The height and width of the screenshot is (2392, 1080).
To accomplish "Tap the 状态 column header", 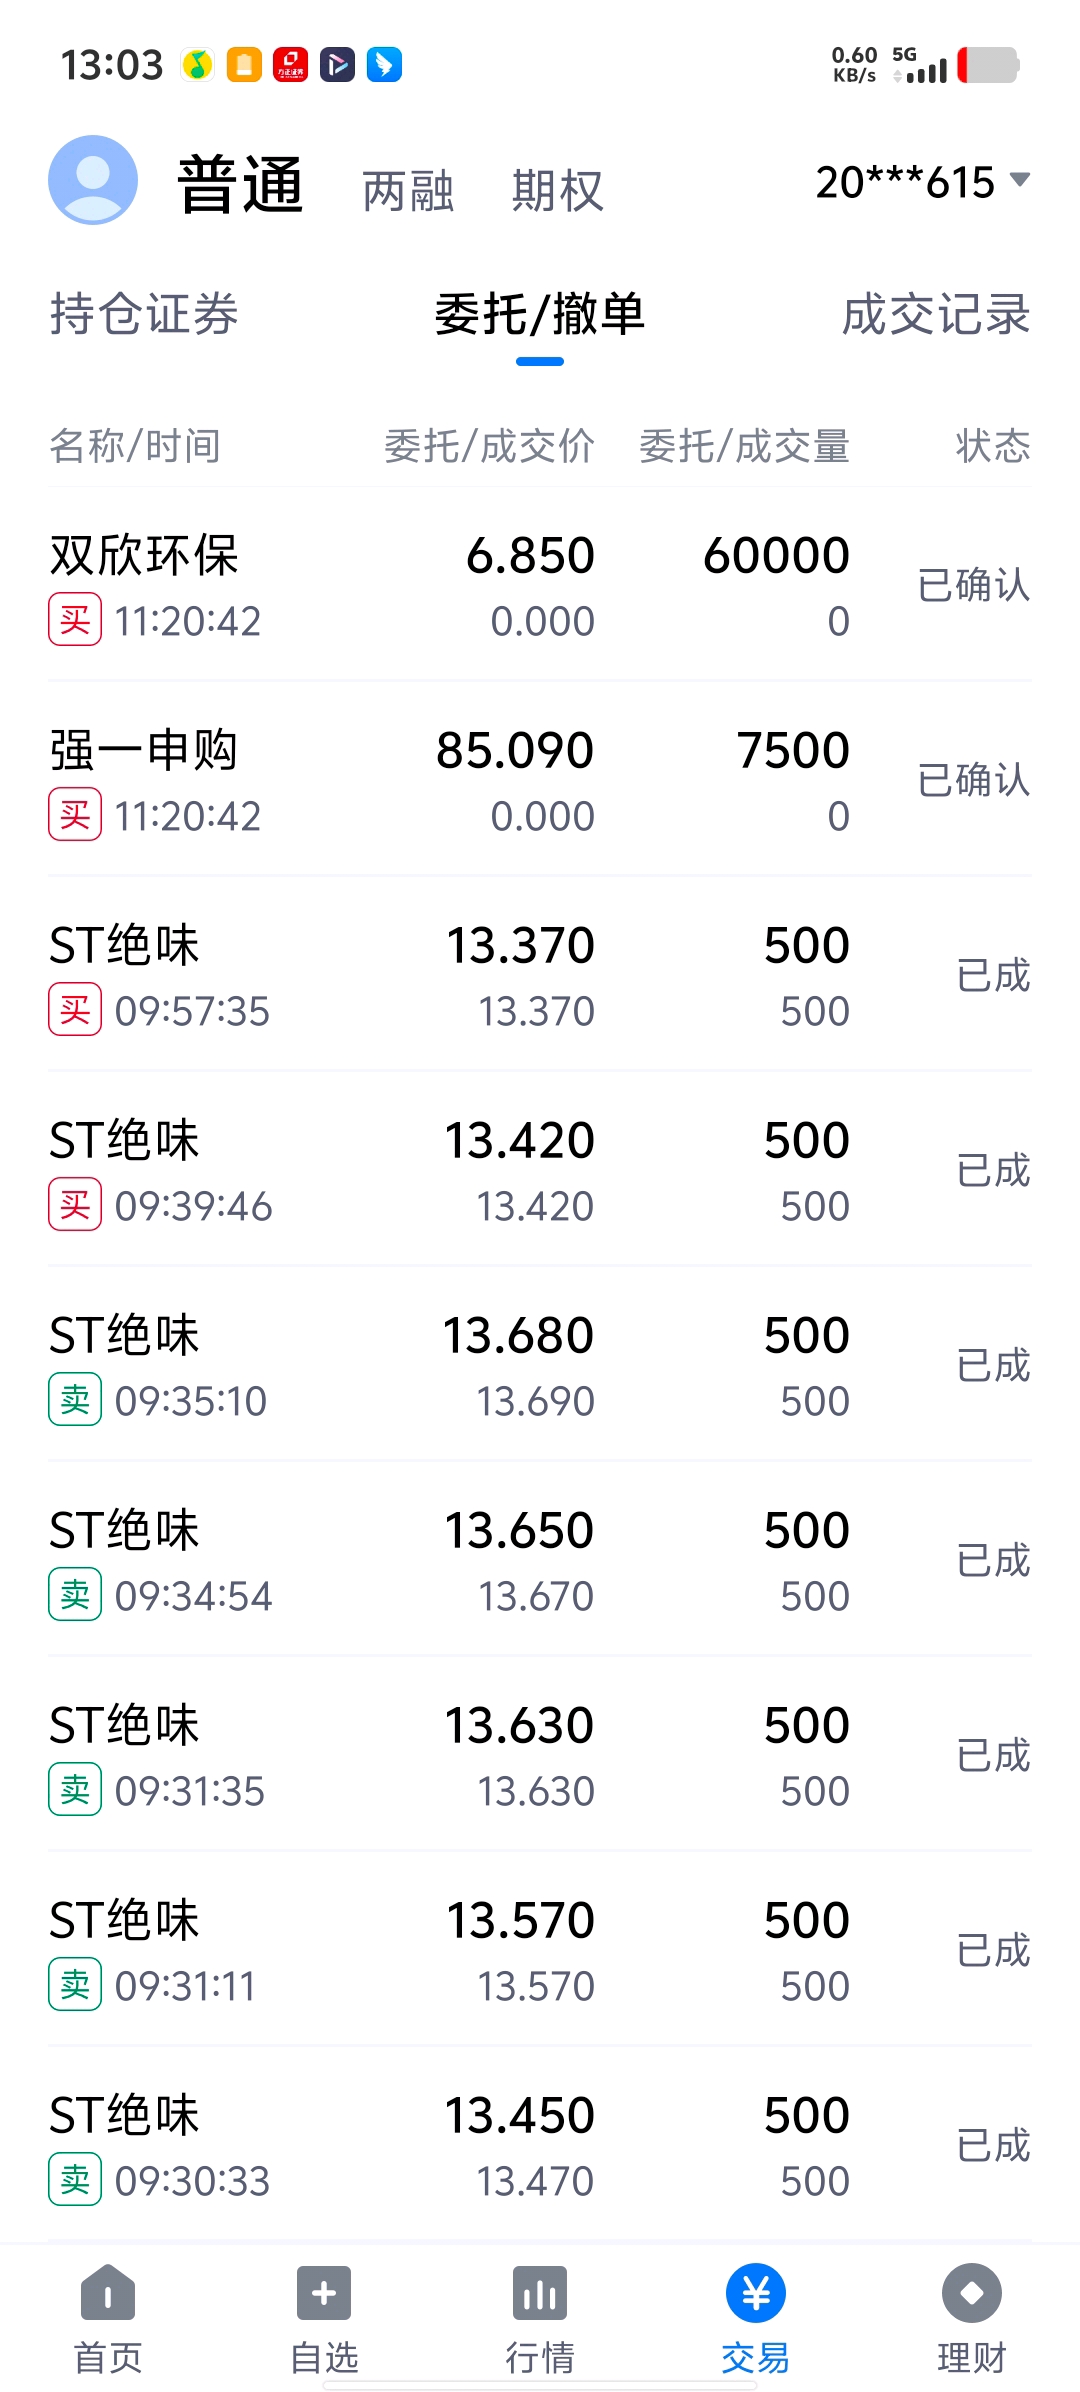I will pyautogui.click(x=992, y=446).
